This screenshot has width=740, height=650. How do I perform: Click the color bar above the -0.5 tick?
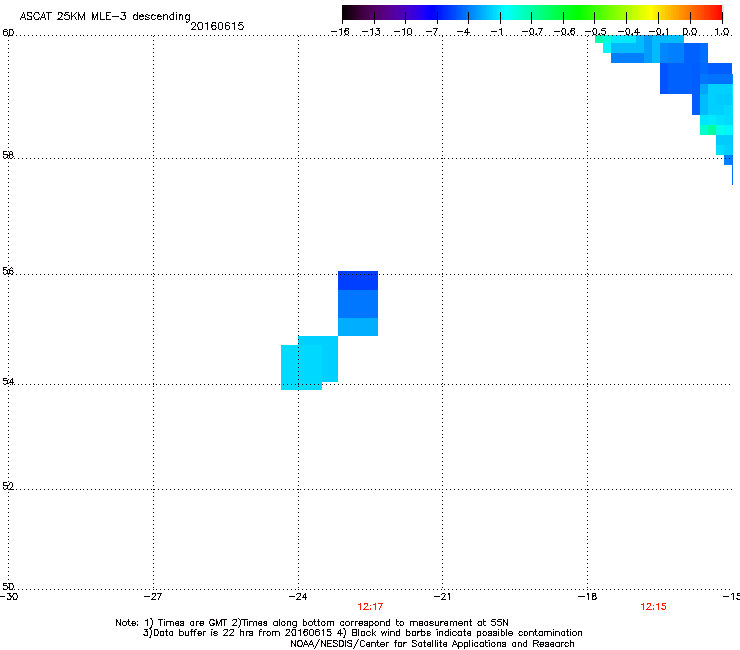pos(595,12)
